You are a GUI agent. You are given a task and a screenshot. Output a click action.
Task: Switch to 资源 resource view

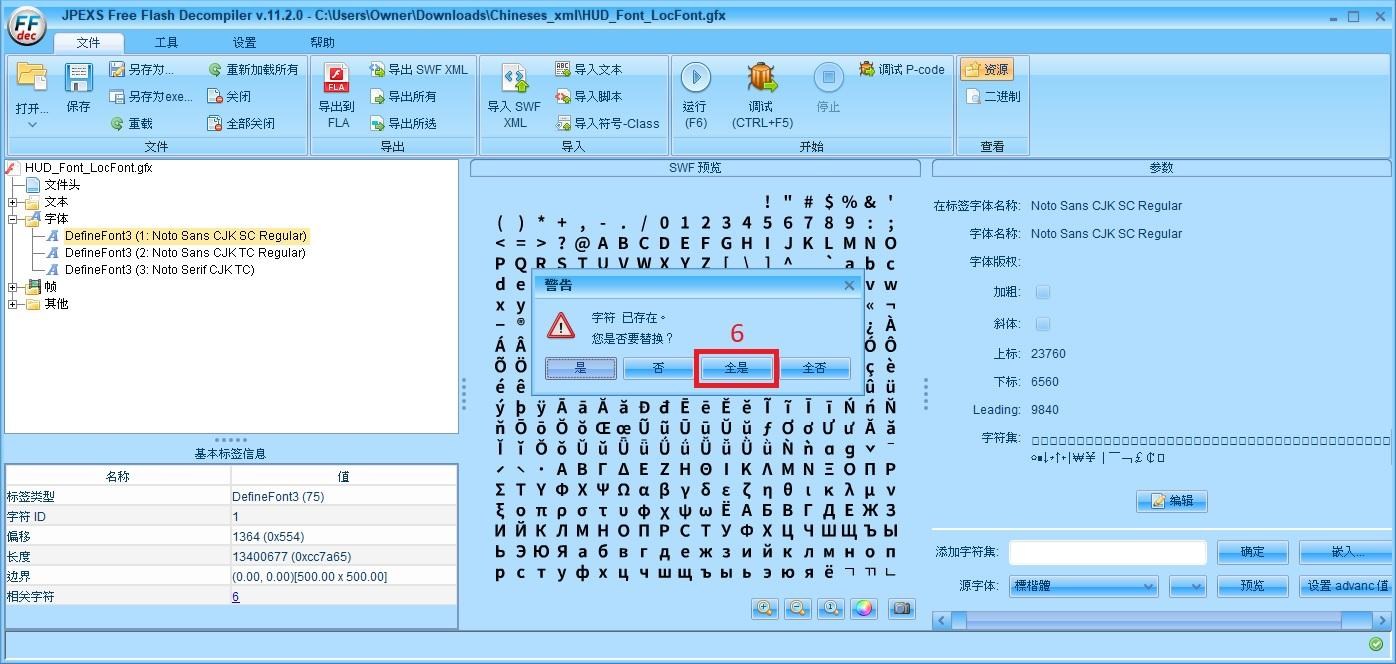(987, 70)
